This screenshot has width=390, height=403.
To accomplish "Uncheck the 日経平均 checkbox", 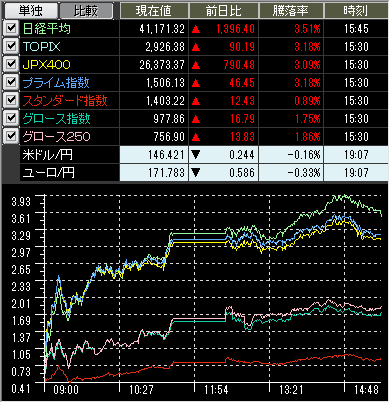I will [11, 28].
